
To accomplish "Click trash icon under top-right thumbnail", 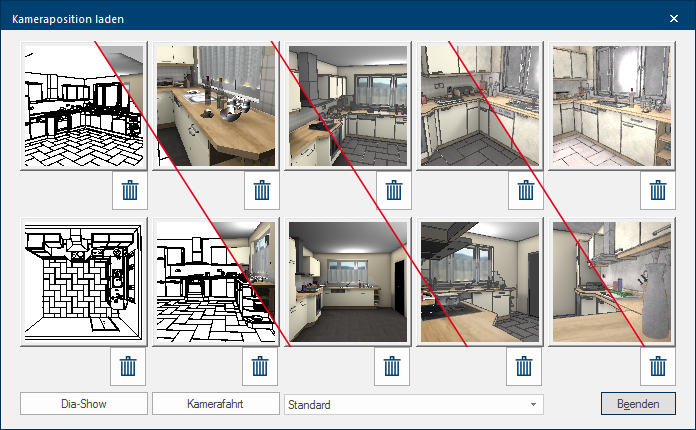I will point(657,190).
